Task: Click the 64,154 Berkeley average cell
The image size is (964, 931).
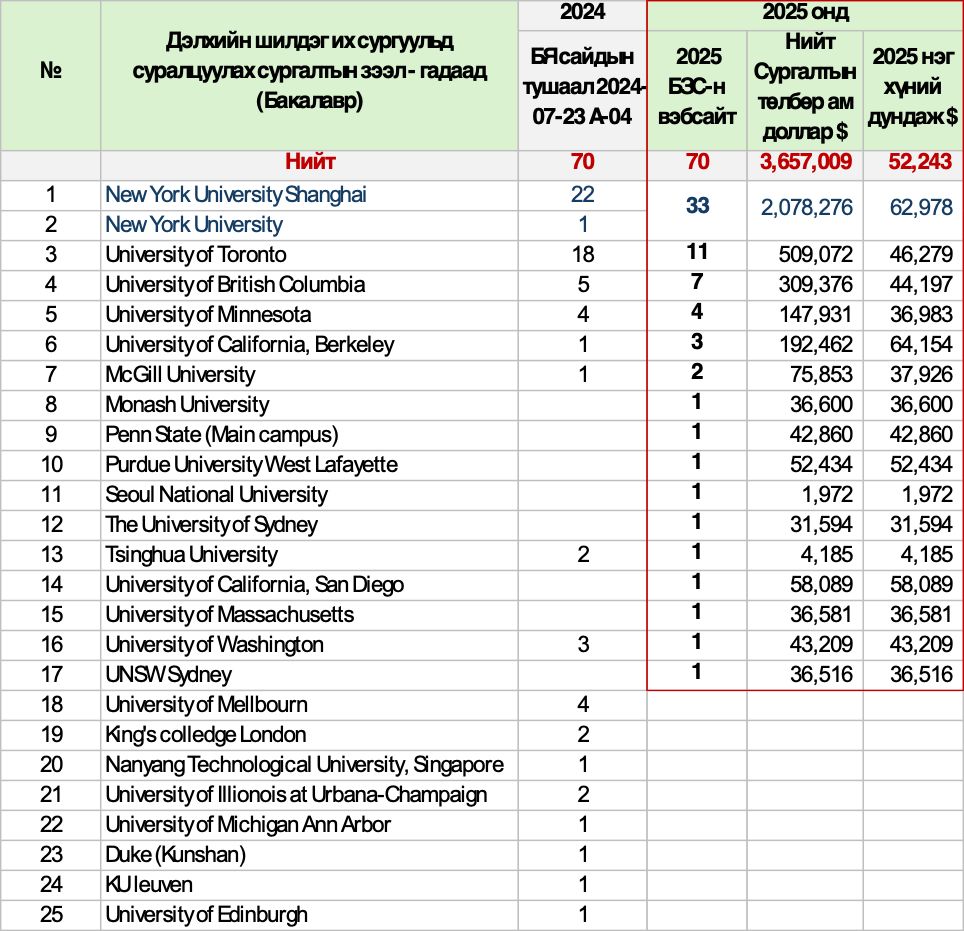Action: pos(911,345)
